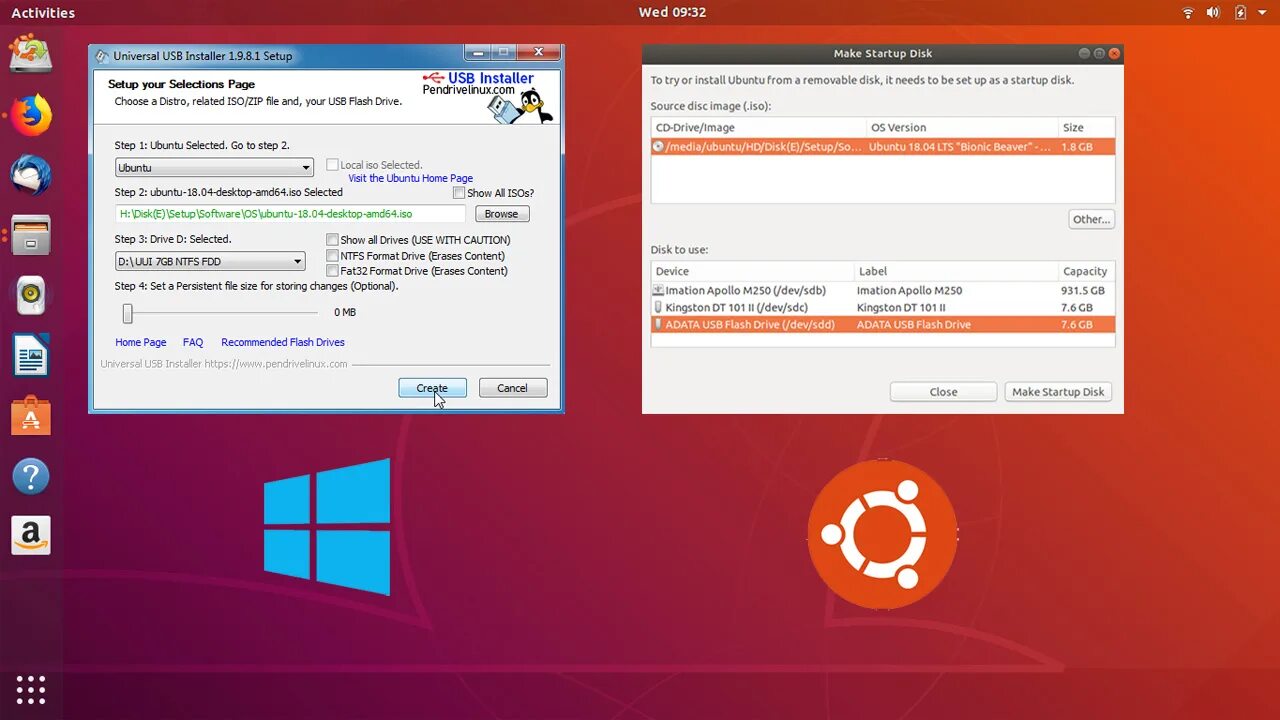Select Imation Apollo M250 disk row
The image size is (1280, 720).
[x=883, y=290]
